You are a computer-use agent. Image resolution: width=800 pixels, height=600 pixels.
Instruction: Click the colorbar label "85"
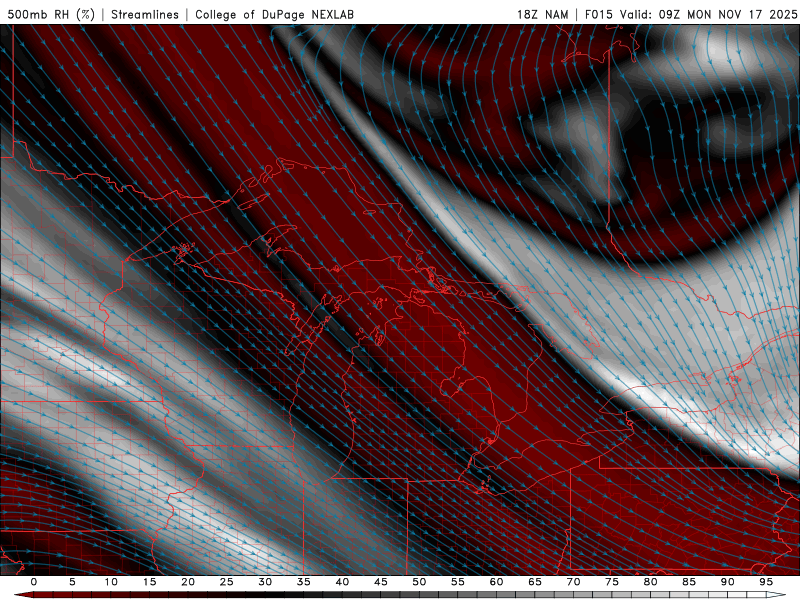point(689,582)
